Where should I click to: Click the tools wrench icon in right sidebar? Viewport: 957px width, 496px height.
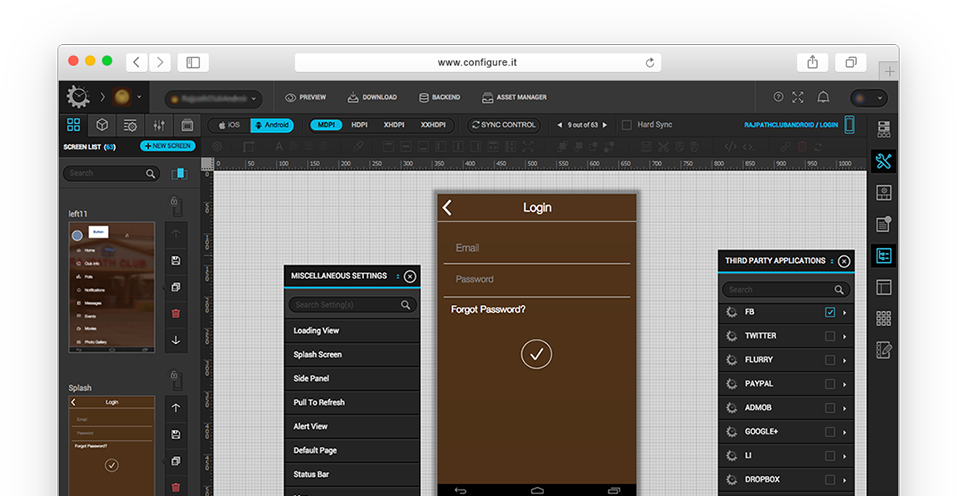[x=884, y=161]
